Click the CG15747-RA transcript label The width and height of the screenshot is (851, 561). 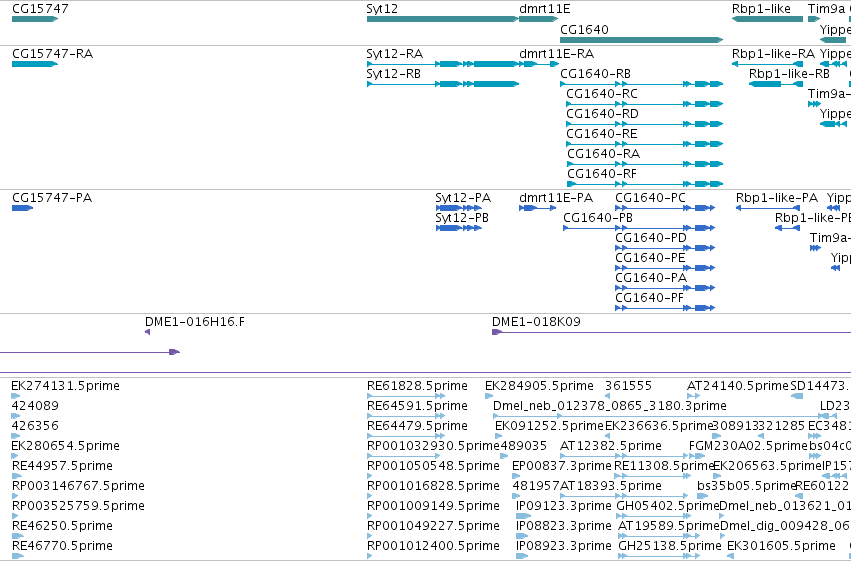[52, 54]
